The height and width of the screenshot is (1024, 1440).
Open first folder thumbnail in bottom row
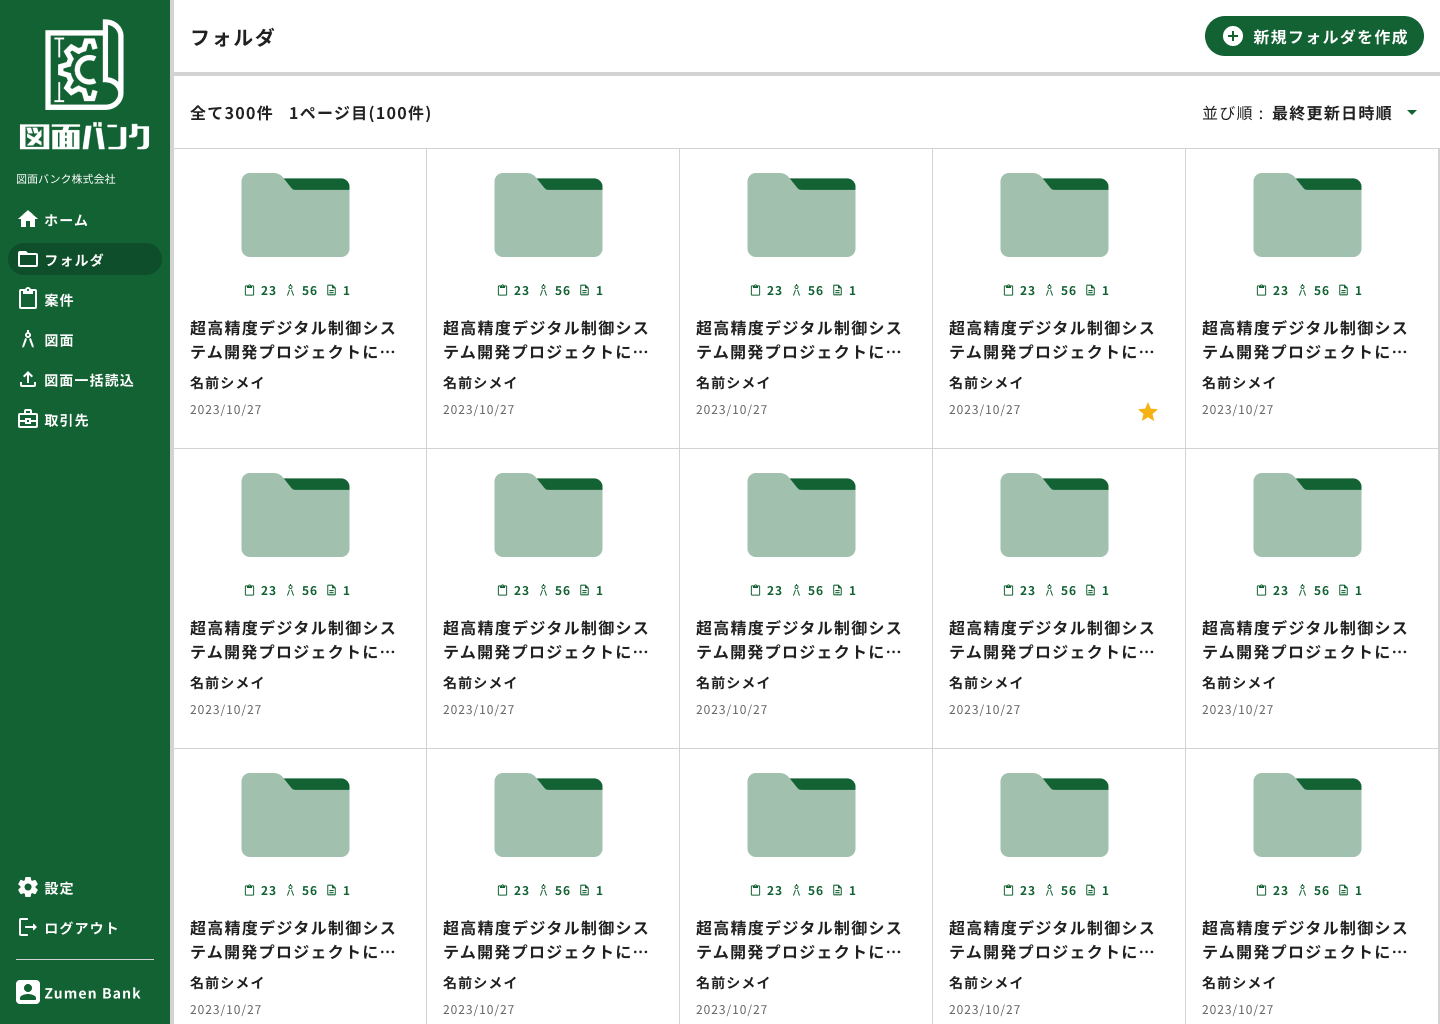(x=295, y=815)
